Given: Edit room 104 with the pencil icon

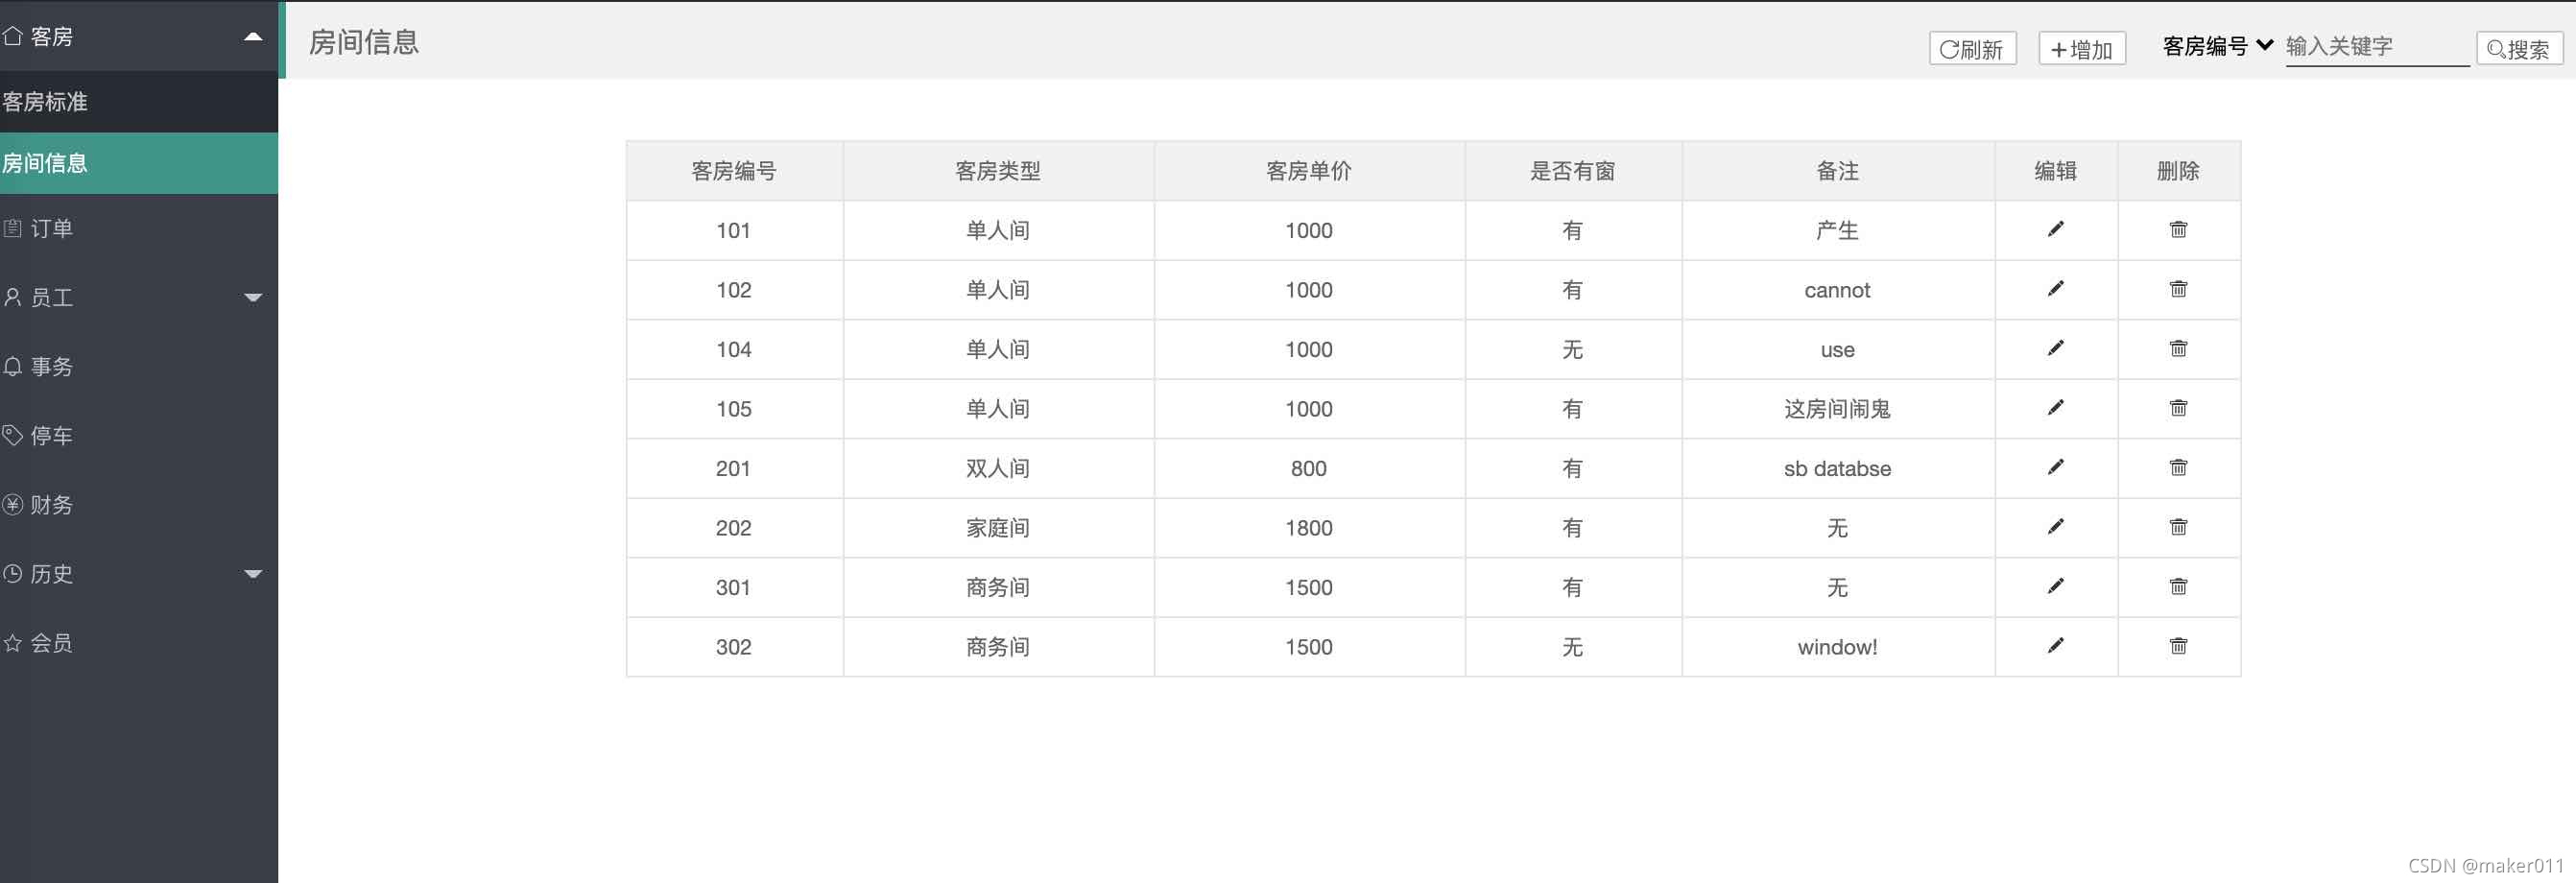Looking at the screenshot, I should click(x=2055, y=348).
